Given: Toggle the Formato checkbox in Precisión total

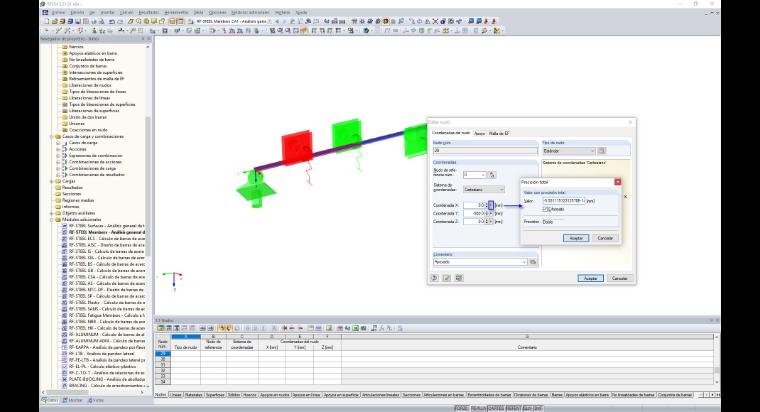Looking at the screenshot, I should (545, 209).
